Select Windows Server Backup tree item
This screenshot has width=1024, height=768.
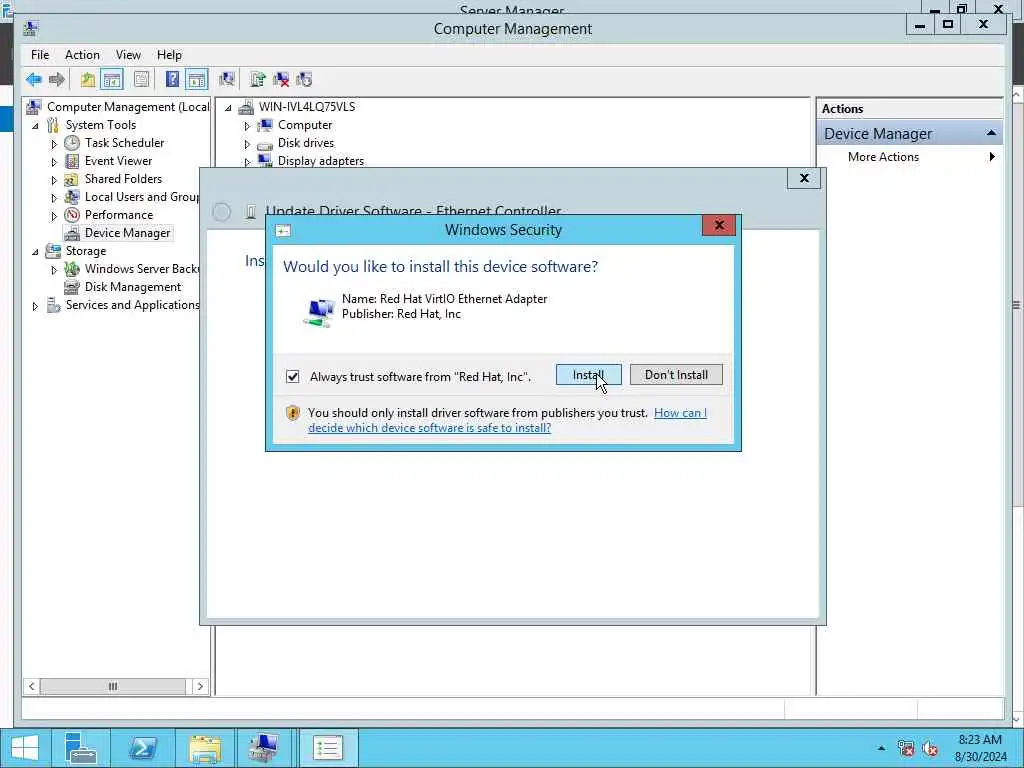coord(141,269)
